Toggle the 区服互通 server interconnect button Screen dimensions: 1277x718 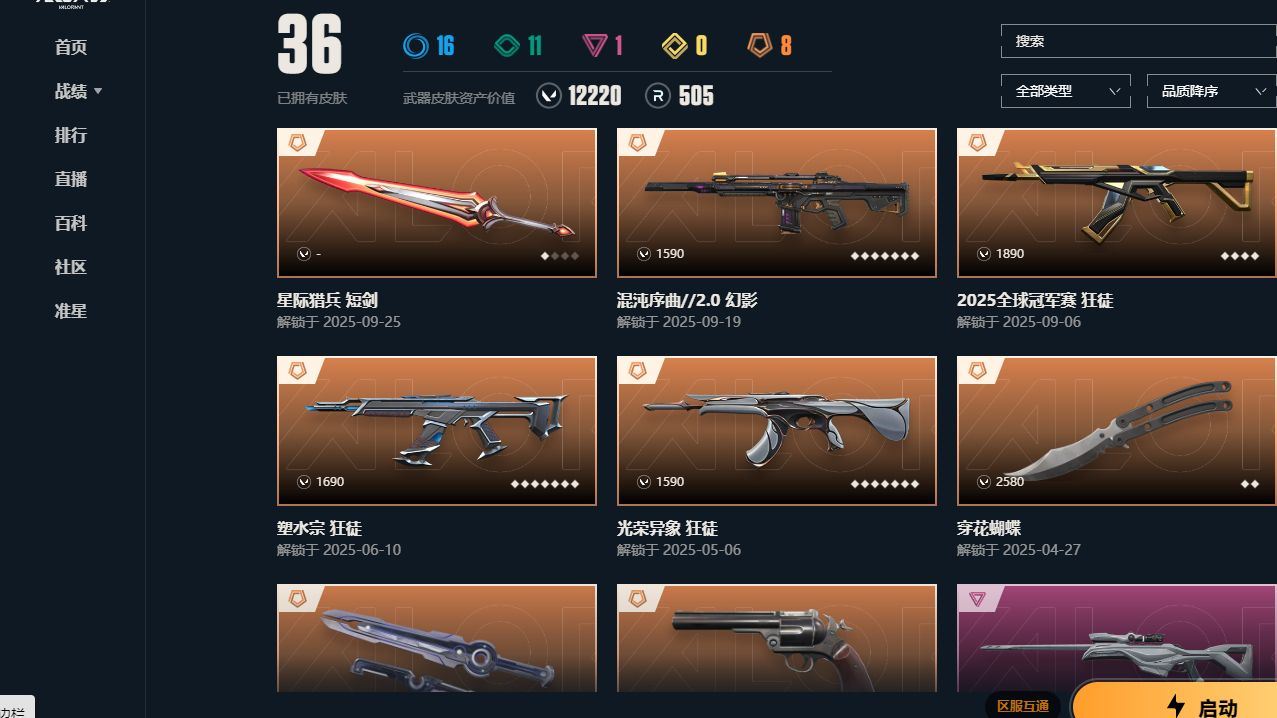[x=1022, y=705]
